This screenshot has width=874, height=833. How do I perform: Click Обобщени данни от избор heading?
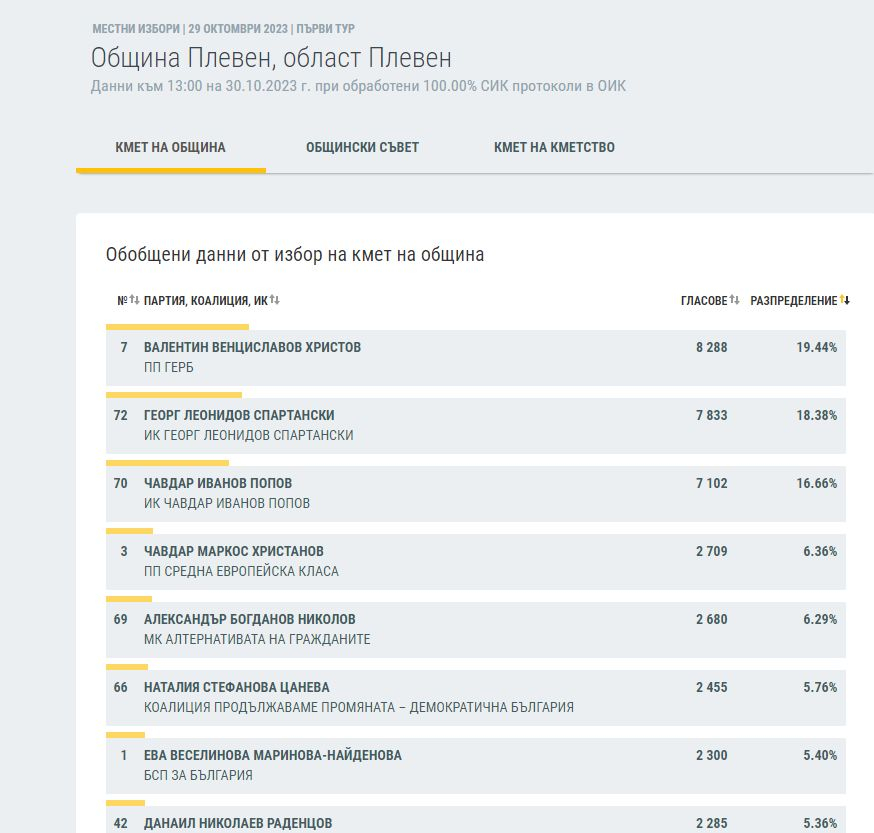pyautogui.click(x=295, y=255)
